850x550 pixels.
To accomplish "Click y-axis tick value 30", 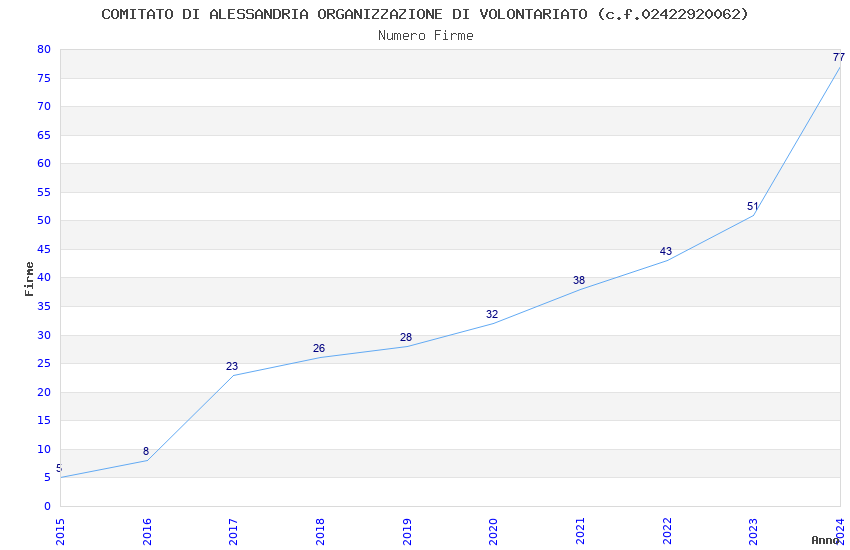I will pyautogui.click(x=44, y=335).
